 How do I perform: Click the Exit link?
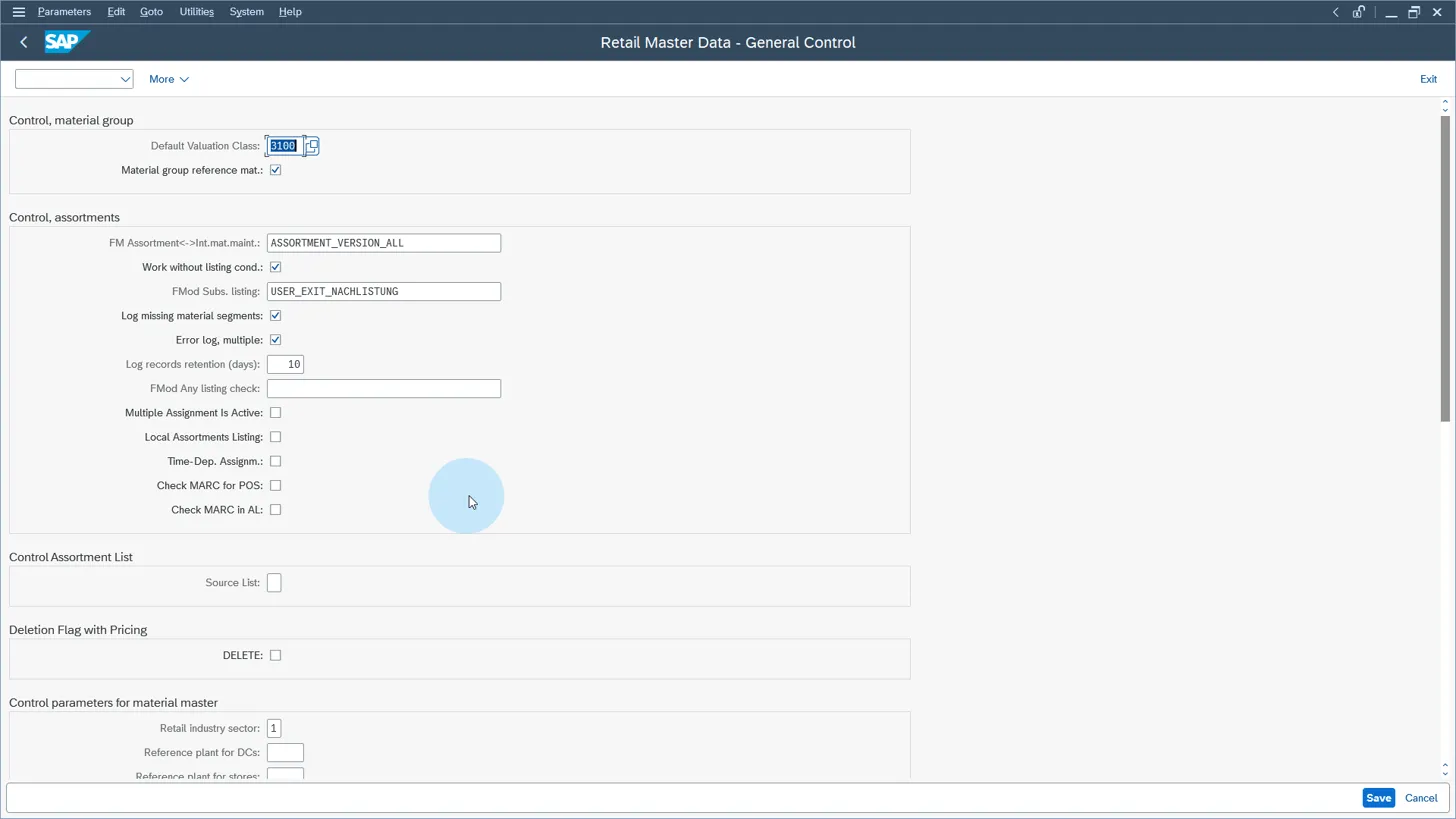coord(1428,79)
